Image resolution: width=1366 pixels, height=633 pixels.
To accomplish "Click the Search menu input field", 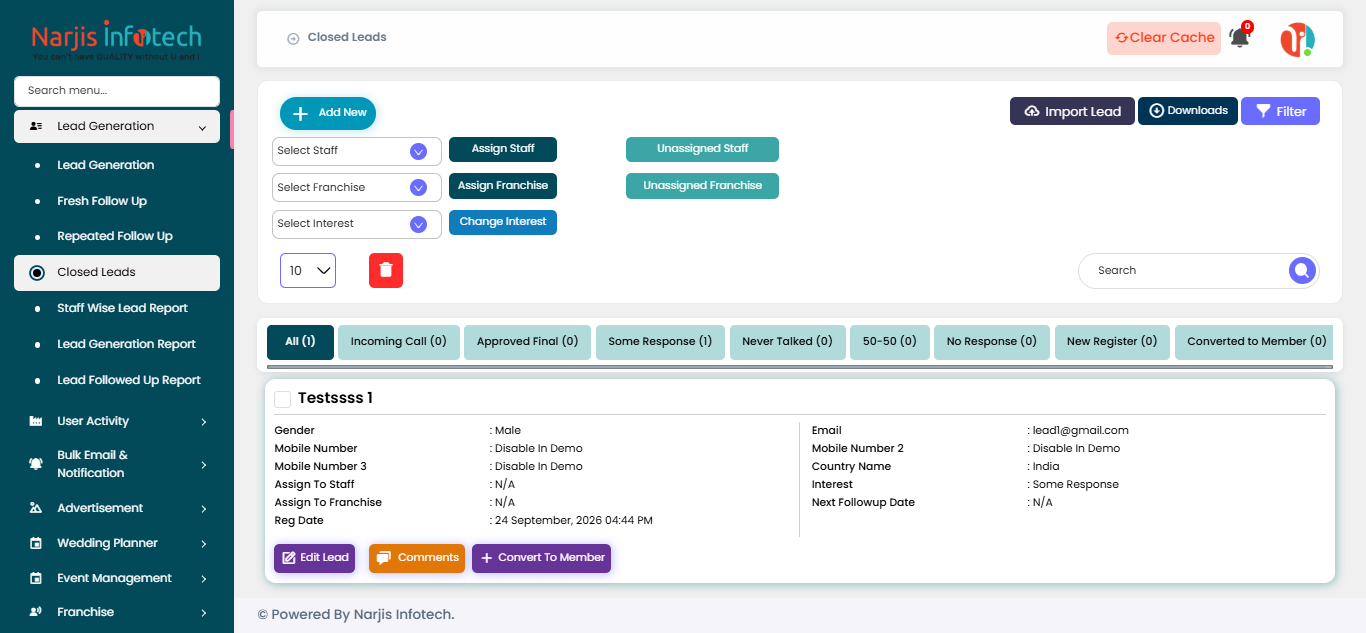I will (117, 91).
